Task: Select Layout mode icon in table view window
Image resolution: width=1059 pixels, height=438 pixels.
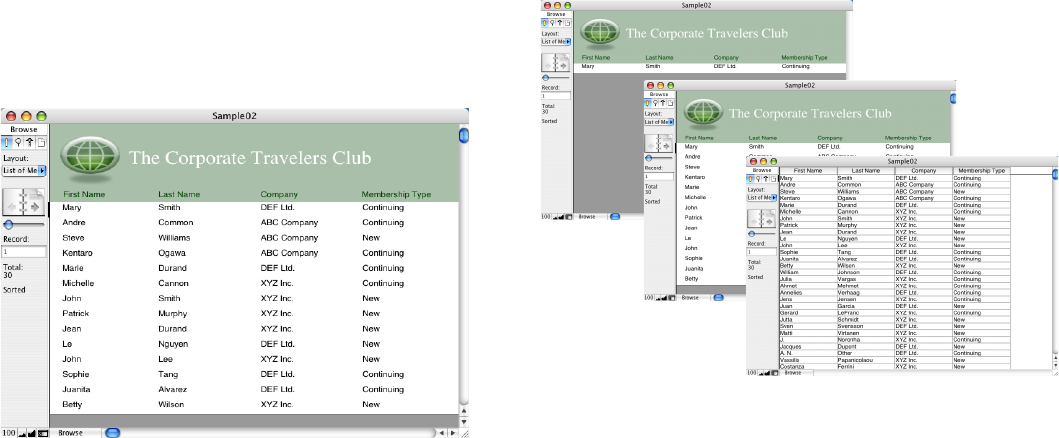Action: click(766, 179)
